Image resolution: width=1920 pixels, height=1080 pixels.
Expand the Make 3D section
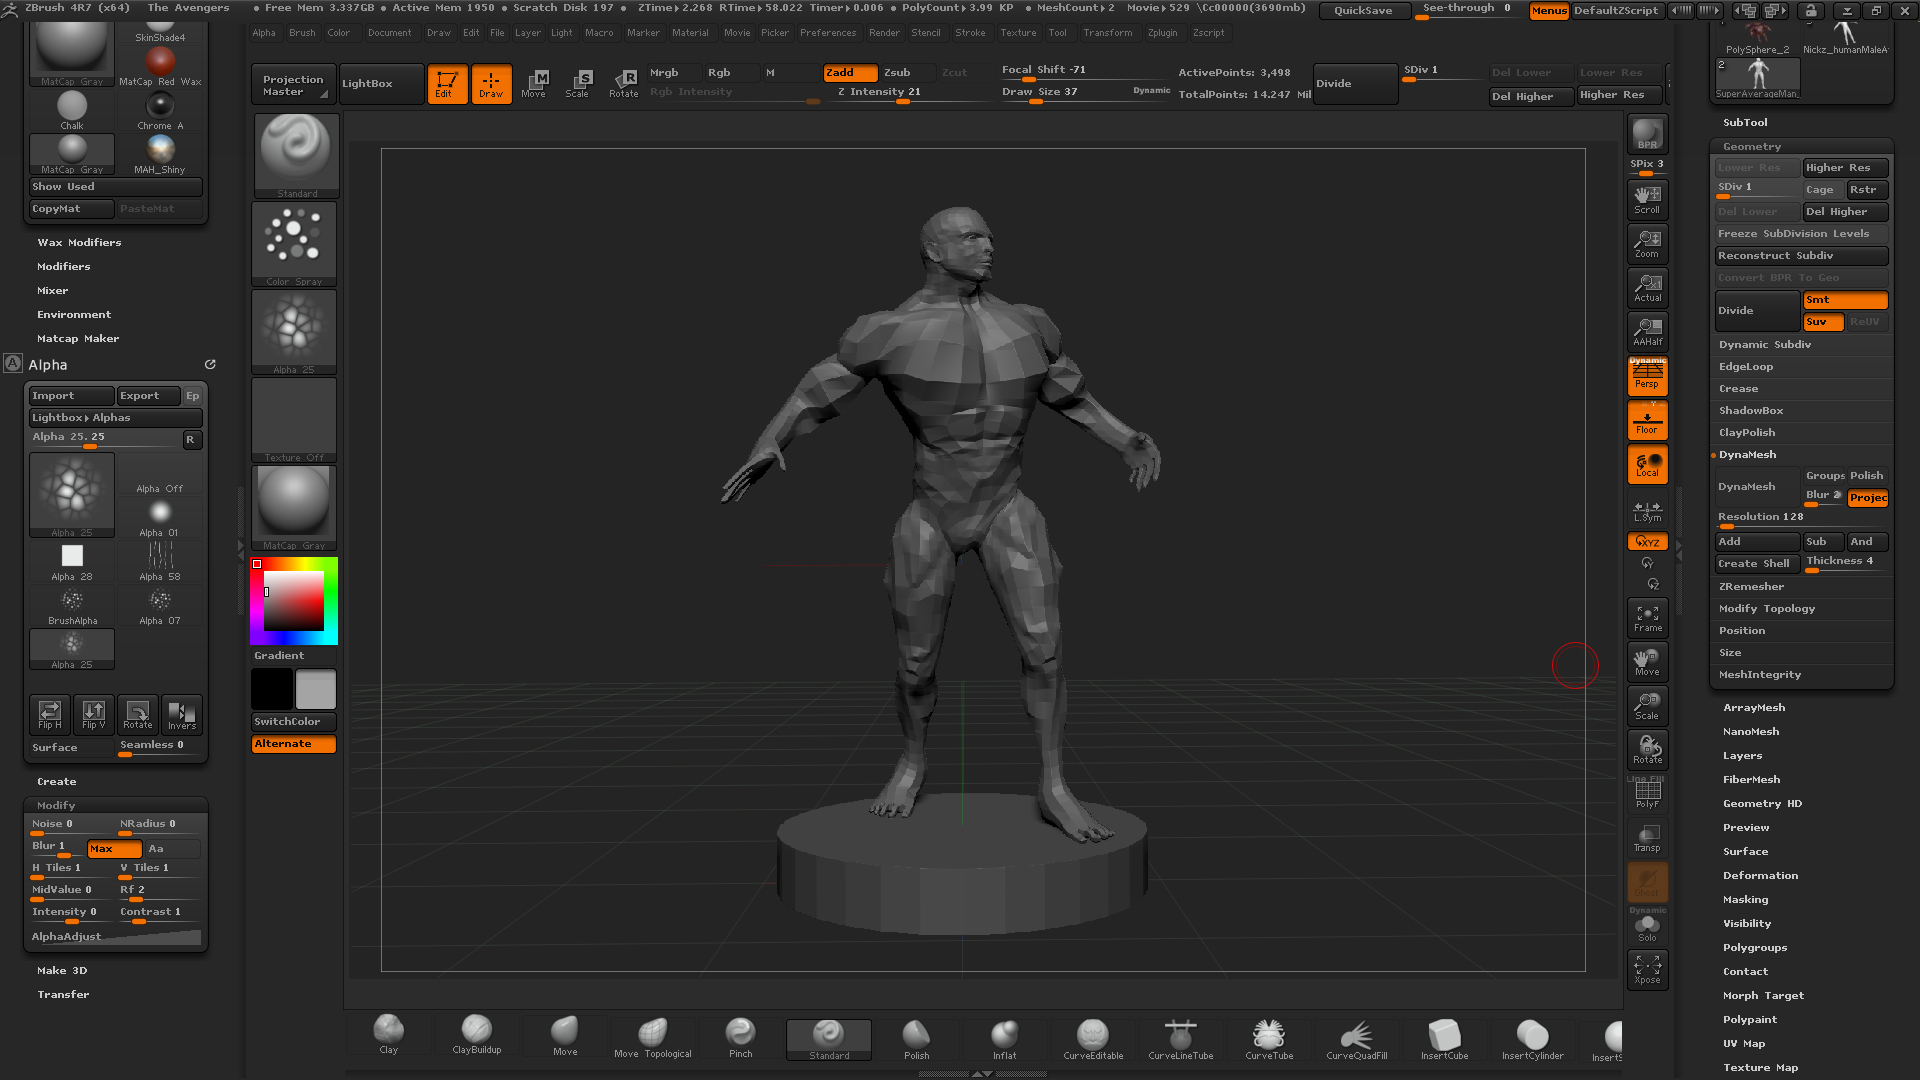[62, 971]
